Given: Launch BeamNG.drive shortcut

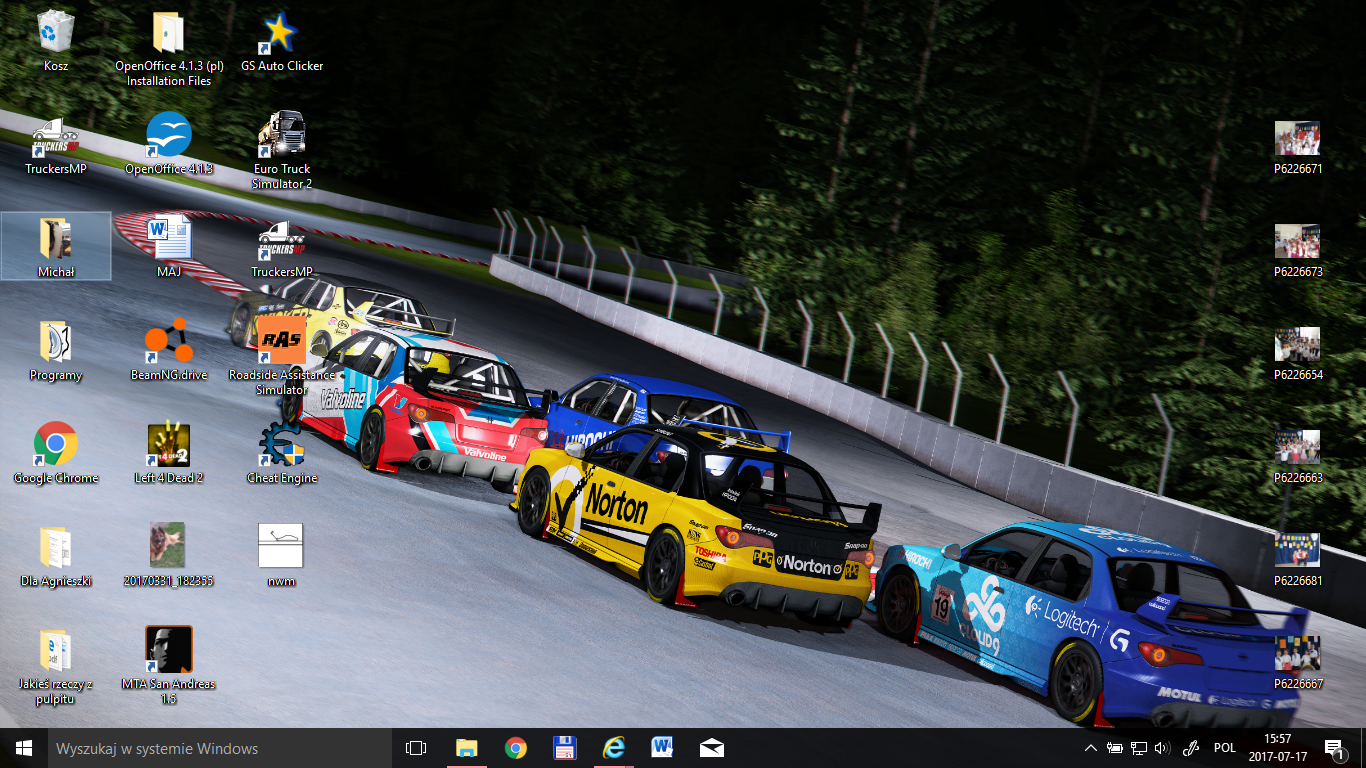Looking at the screenshot, I should tap(169, 350).
